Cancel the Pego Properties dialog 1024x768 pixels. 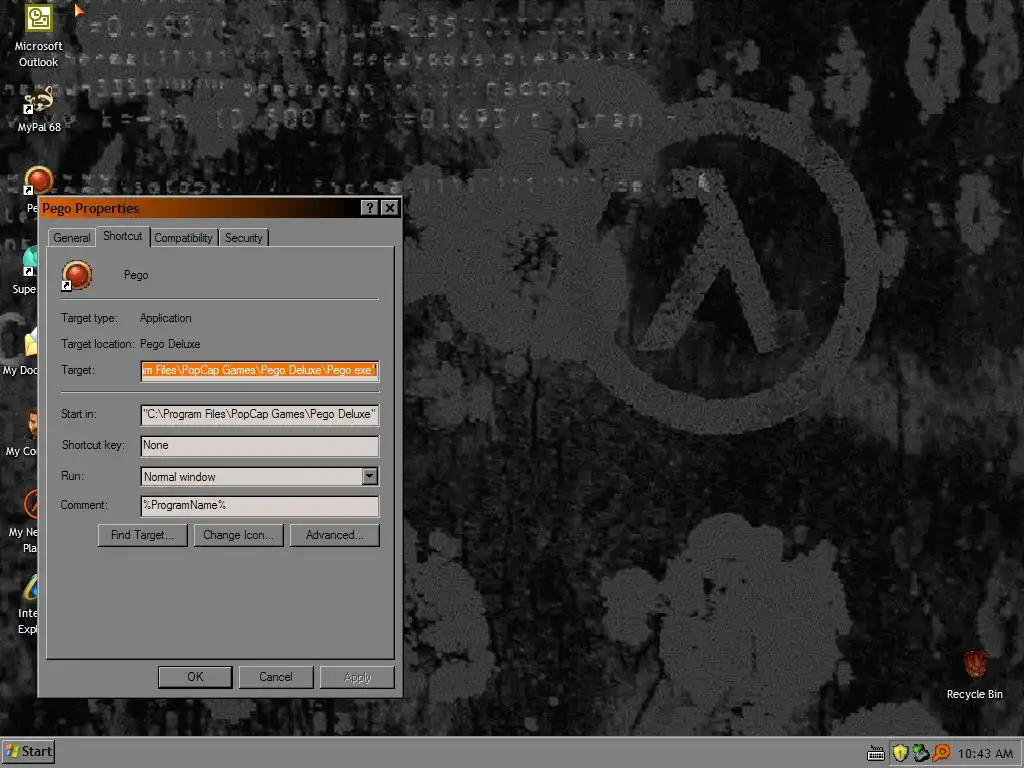(276, 677)
